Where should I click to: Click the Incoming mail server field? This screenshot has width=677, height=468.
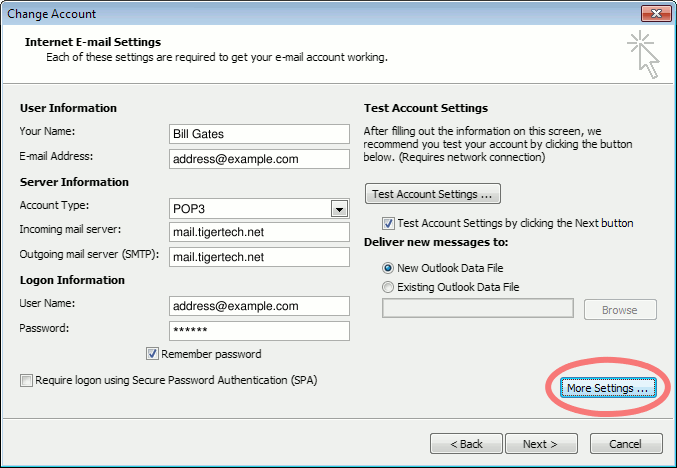[x=259, y=232]
